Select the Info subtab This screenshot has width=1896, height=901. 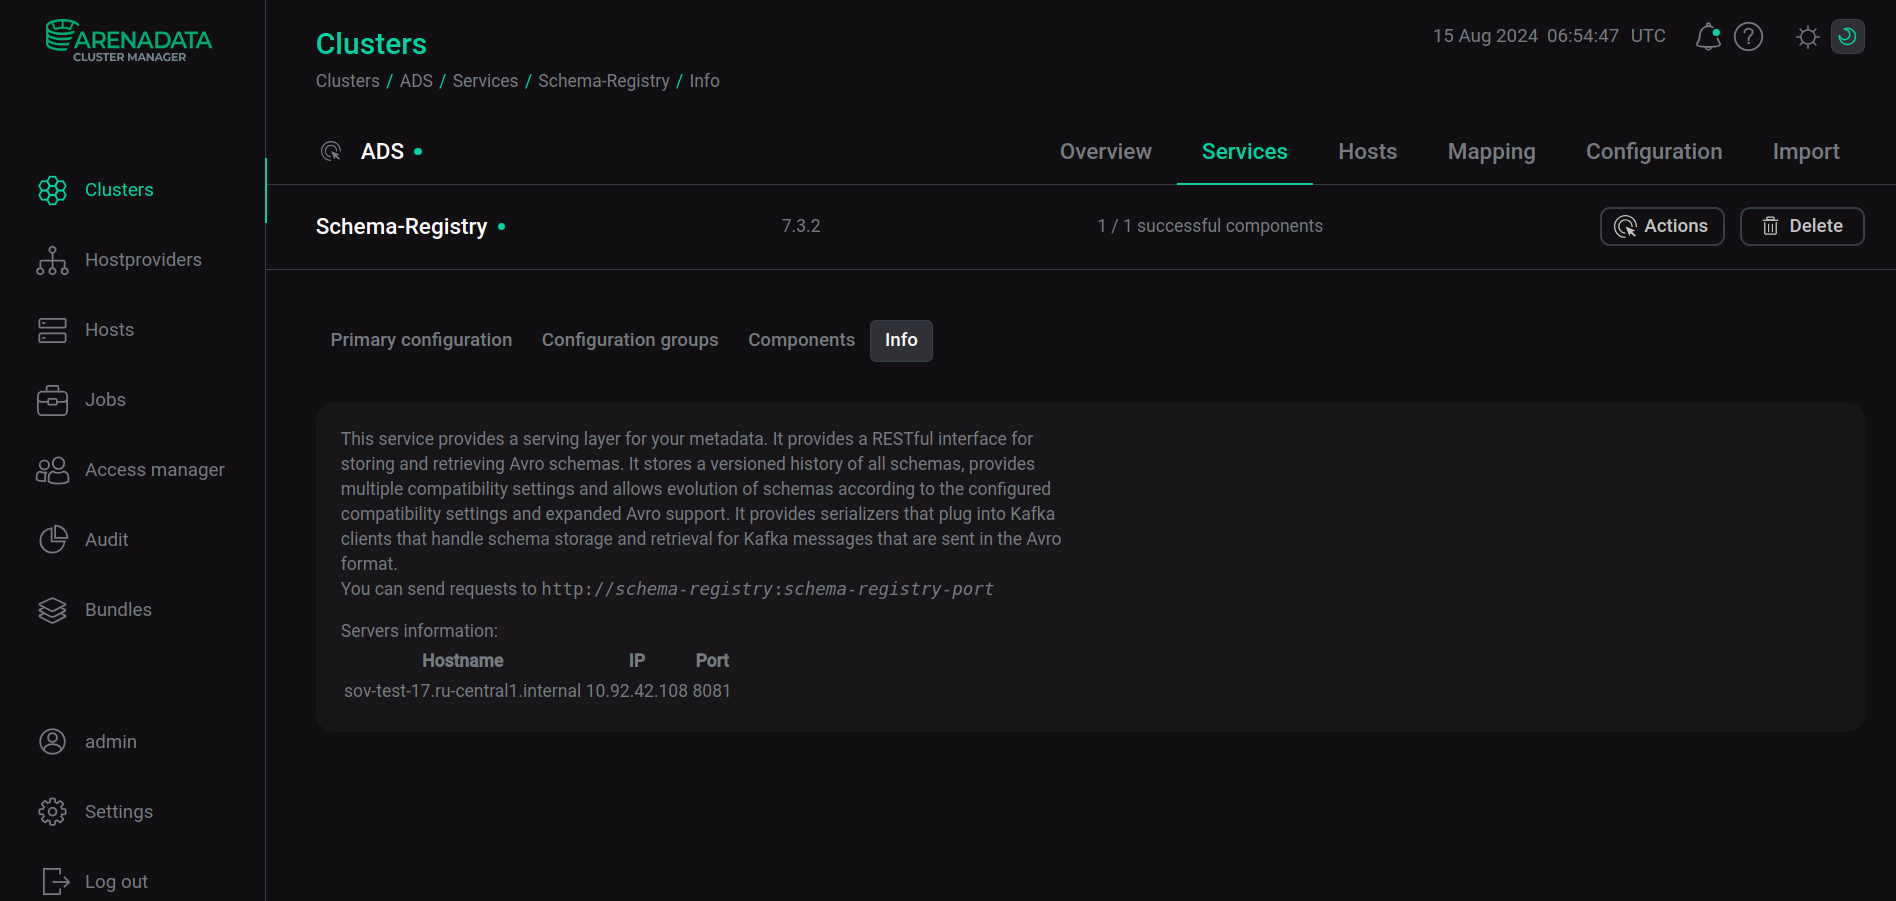pyautogui.click(x=901, y=341)
